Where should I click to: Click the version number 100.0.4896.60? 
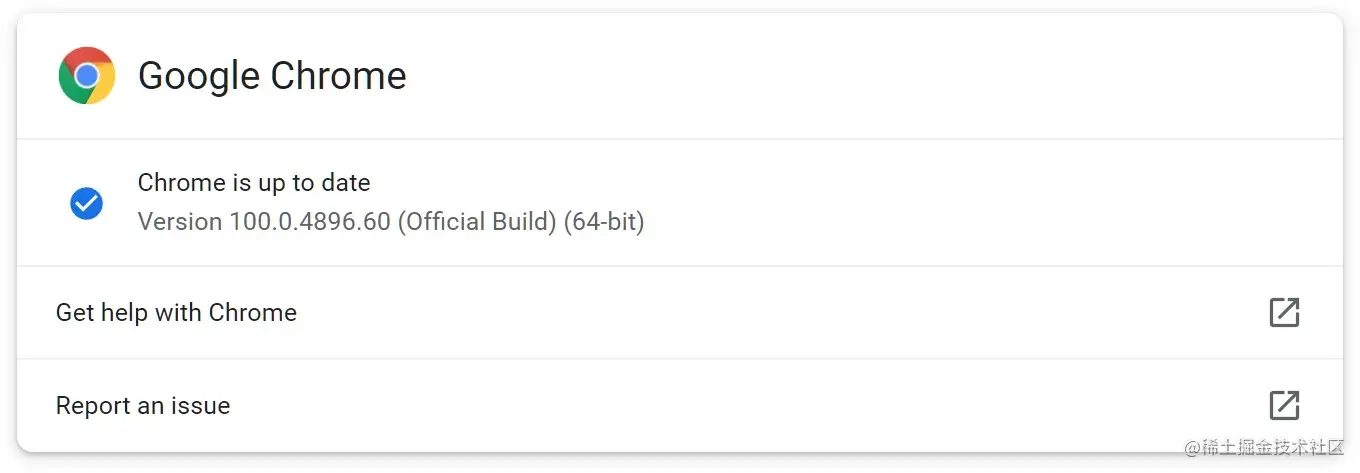[310, 221]
